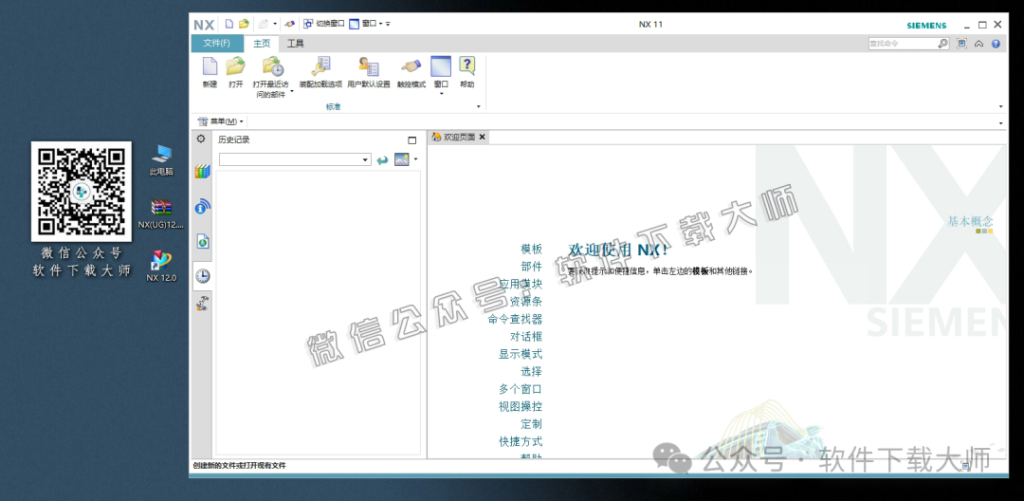Screen dimensions: 1024x501
Task: Click the 显示模式 link
Action: pyautogui.click(x=520, y=354)
